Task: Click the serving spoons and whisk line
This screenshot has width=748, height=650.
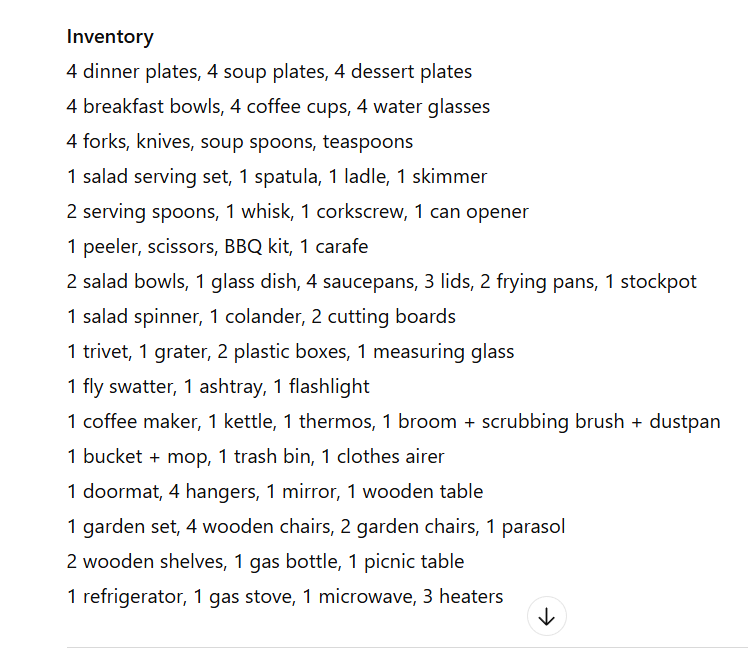Action: 298,212
